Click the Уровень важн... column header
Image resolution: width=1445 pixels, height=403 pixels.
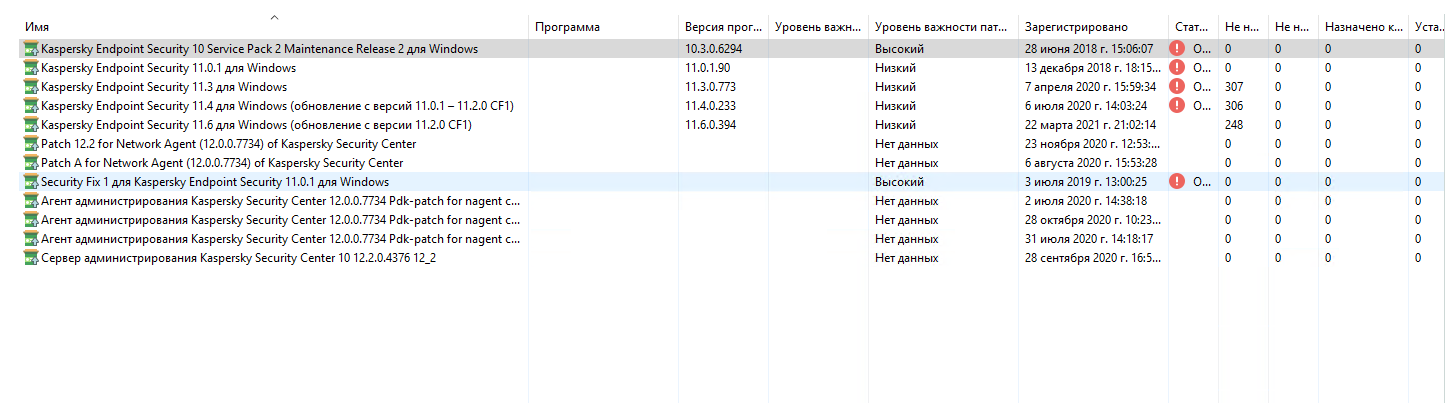818,27
